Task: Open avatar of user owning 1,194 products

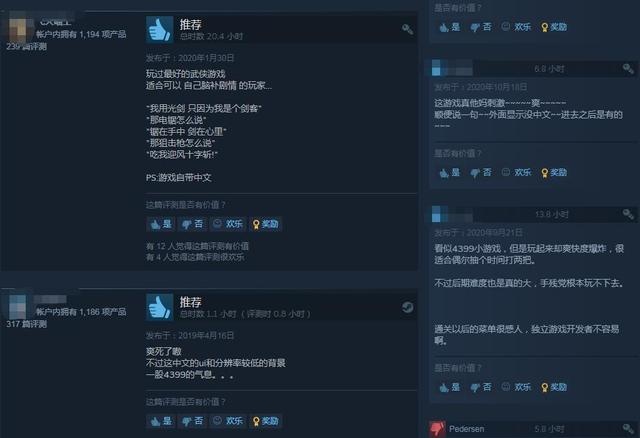Action: click(18, 29)
